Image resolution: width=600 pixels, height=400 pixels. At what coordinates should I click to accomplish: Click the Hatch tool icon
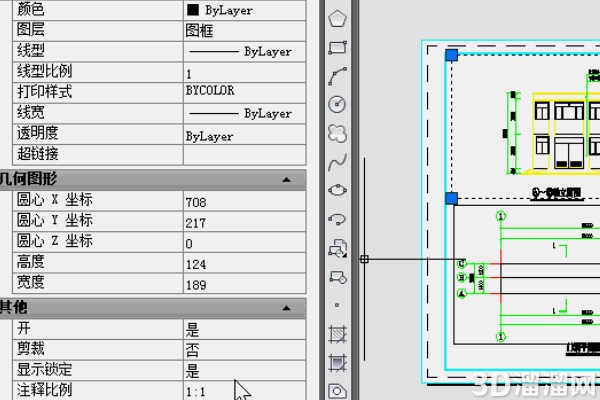click(x=337, y=334)
